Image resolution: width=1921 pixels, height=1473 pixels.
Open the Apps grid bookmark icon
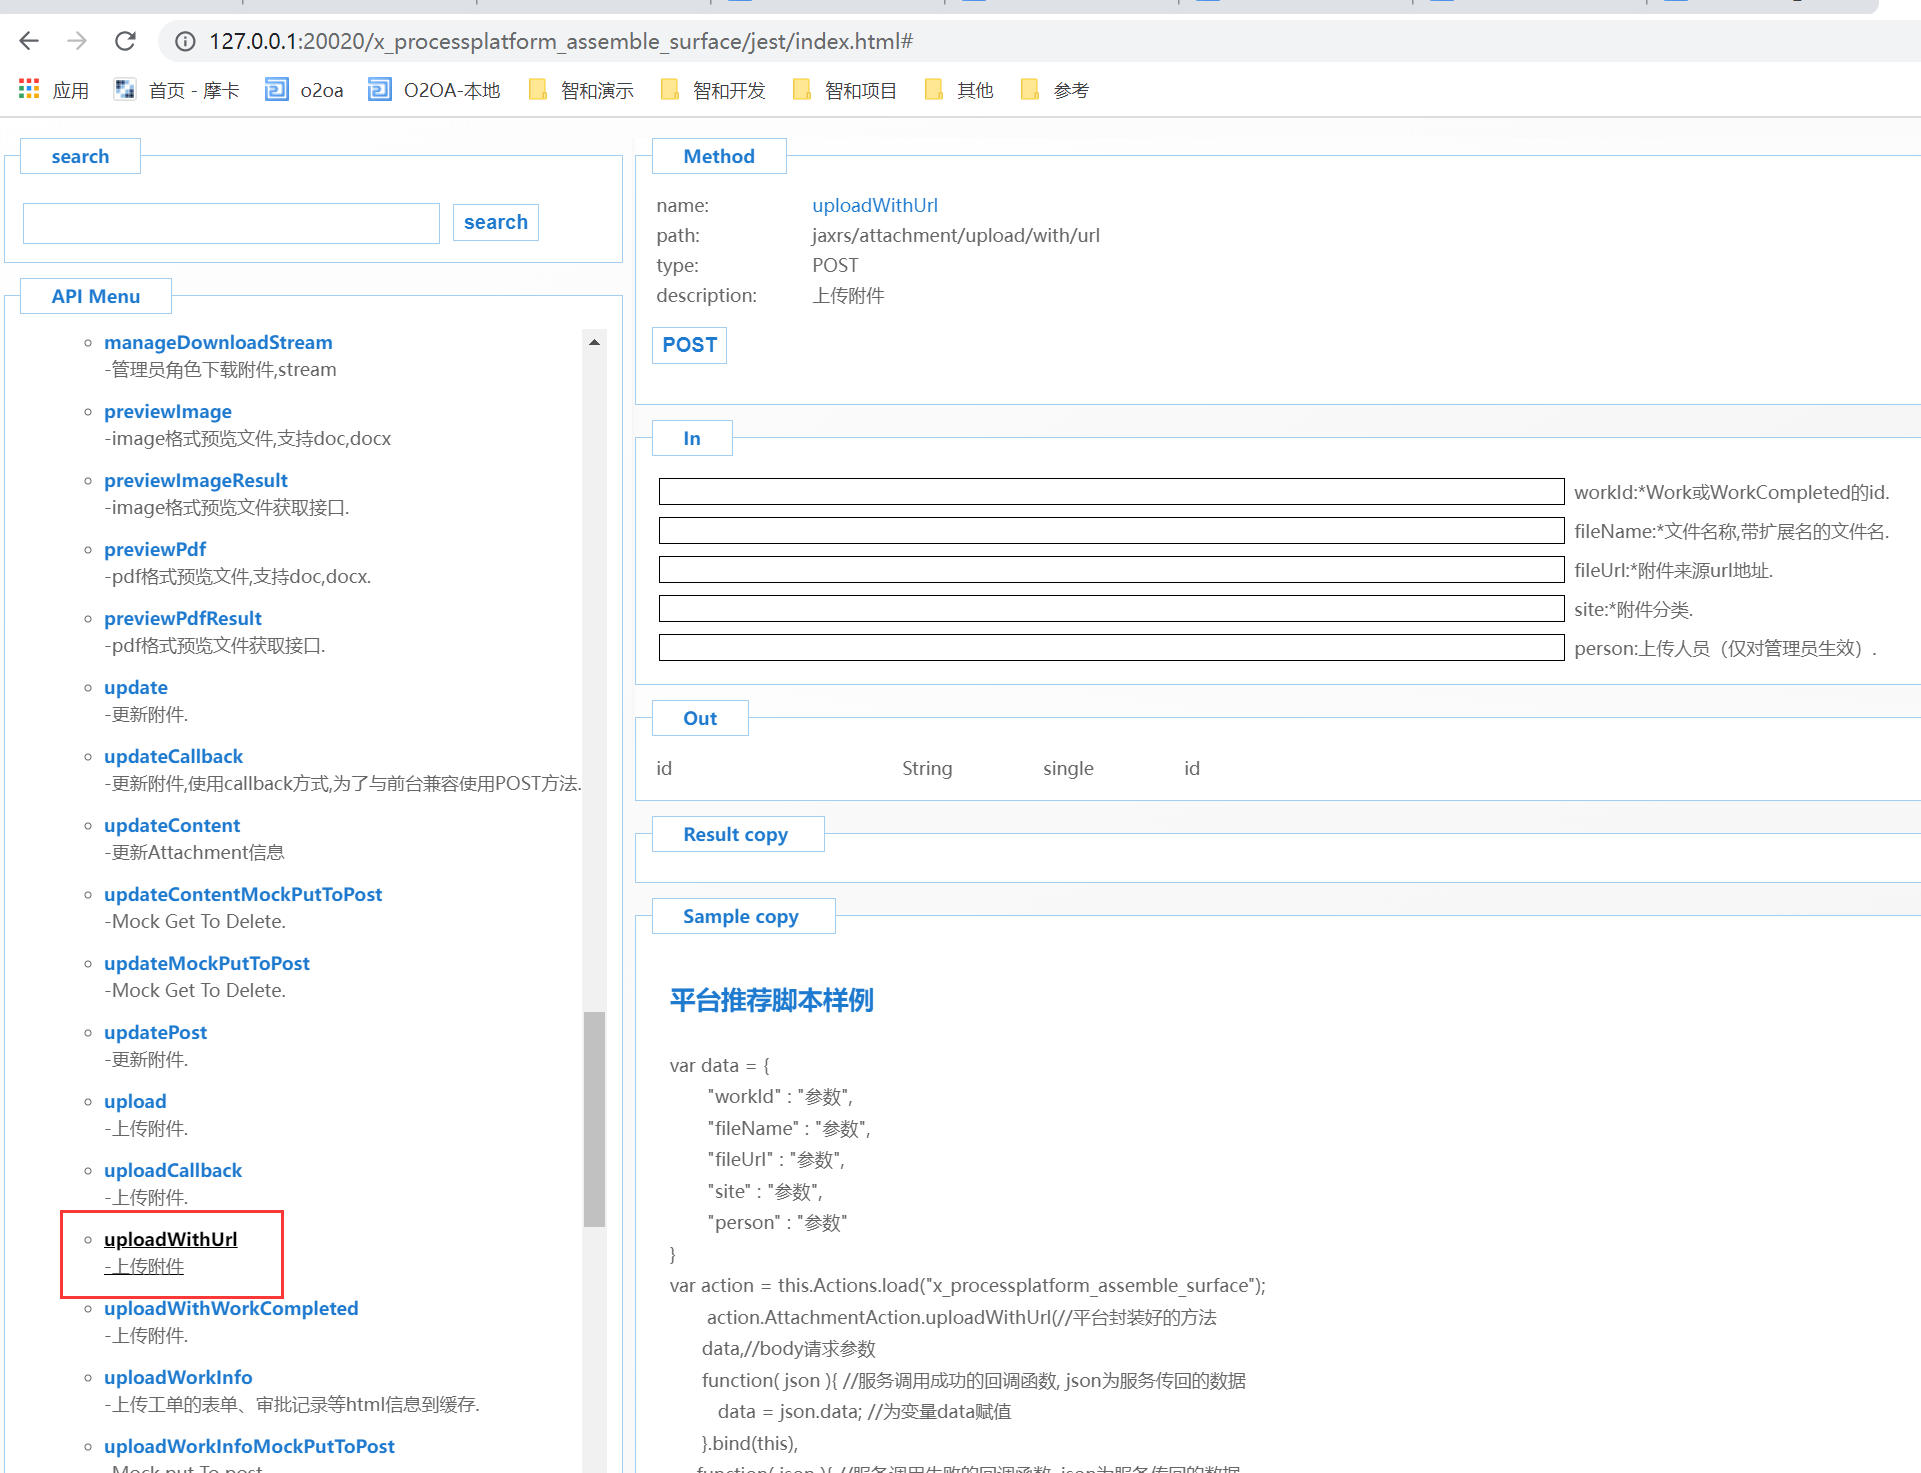click(x=29, y=90)
